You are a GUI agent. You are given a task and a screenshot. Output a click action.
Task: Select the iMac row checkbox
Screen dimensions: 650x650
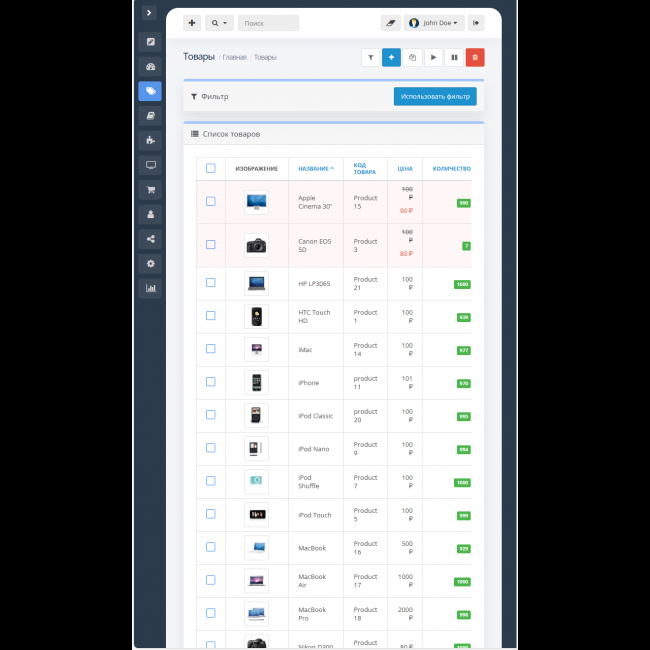210,349
